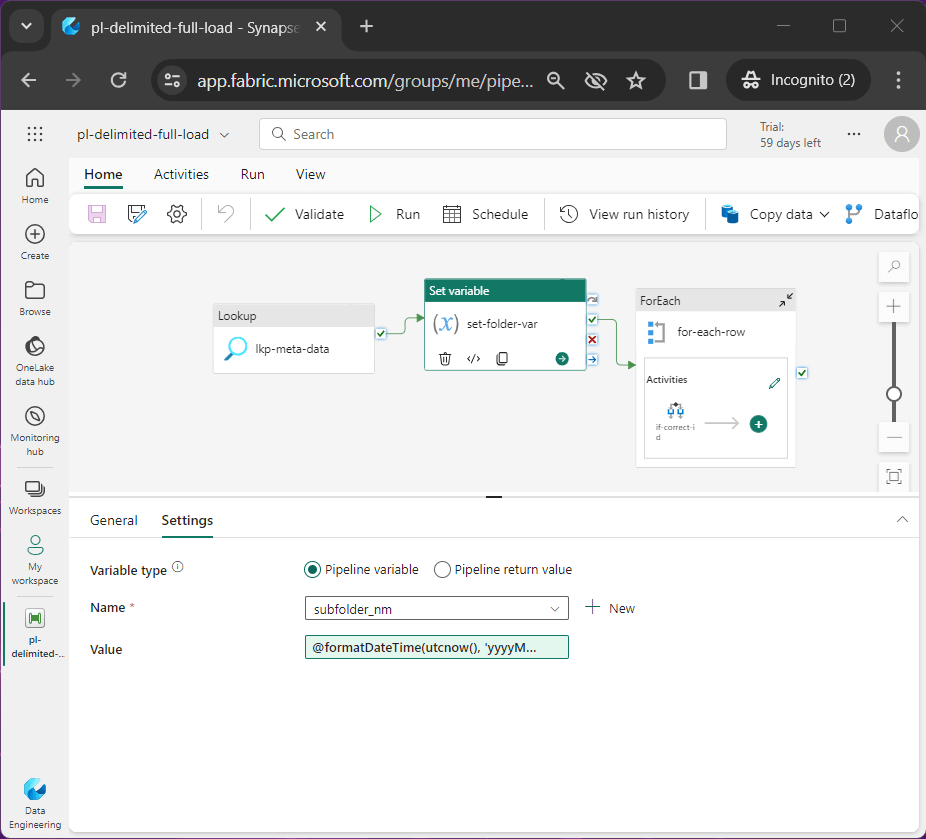This screenshot has height=839, width=926.
Task: Delete the set-folder-var activity with trash icon
Action: click(x=446, y=358)
